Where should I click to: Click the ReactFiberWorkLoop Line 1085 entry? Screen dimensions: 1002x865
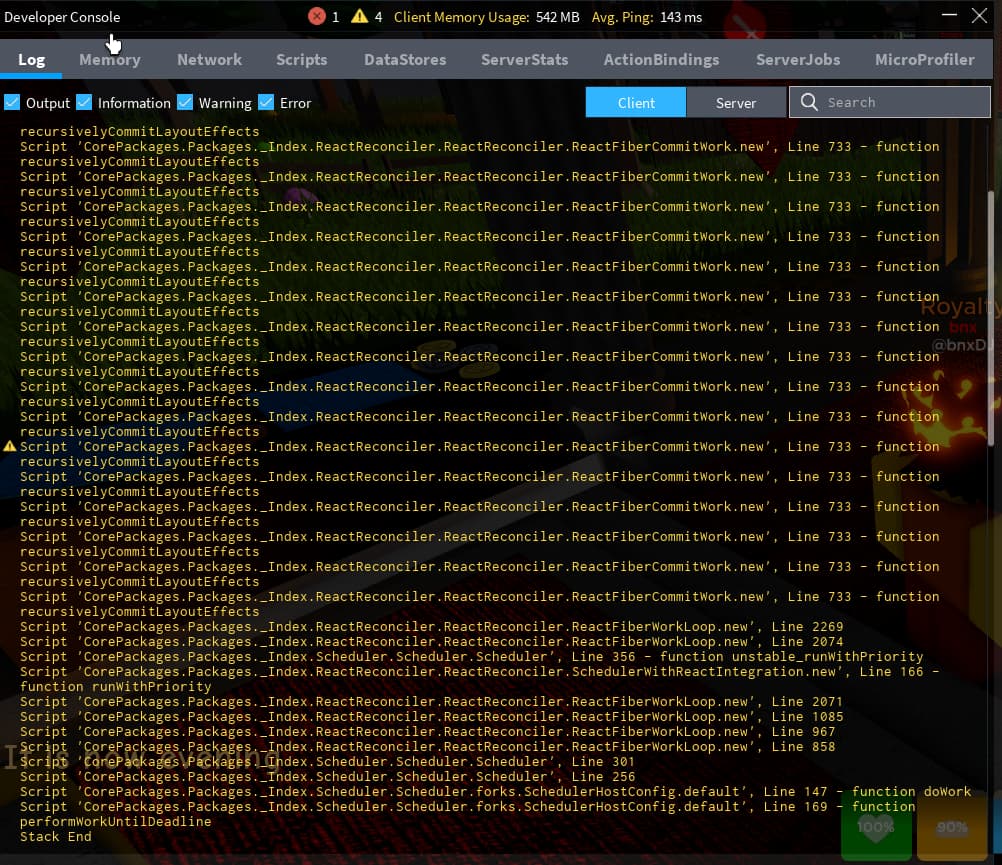coord(431,717)
